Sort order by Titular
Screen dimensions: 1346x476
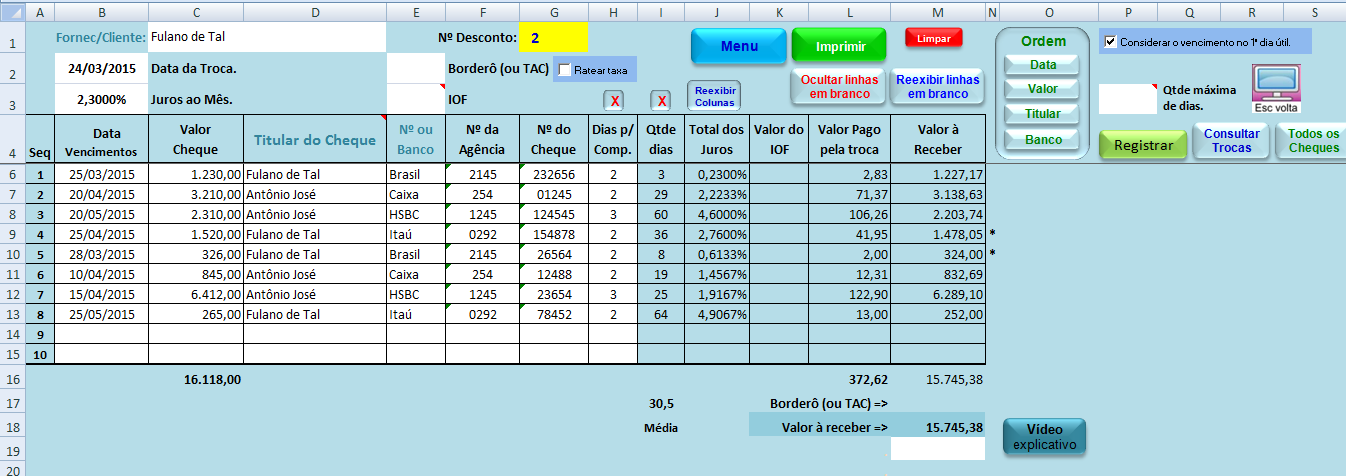pos(1043,114)
